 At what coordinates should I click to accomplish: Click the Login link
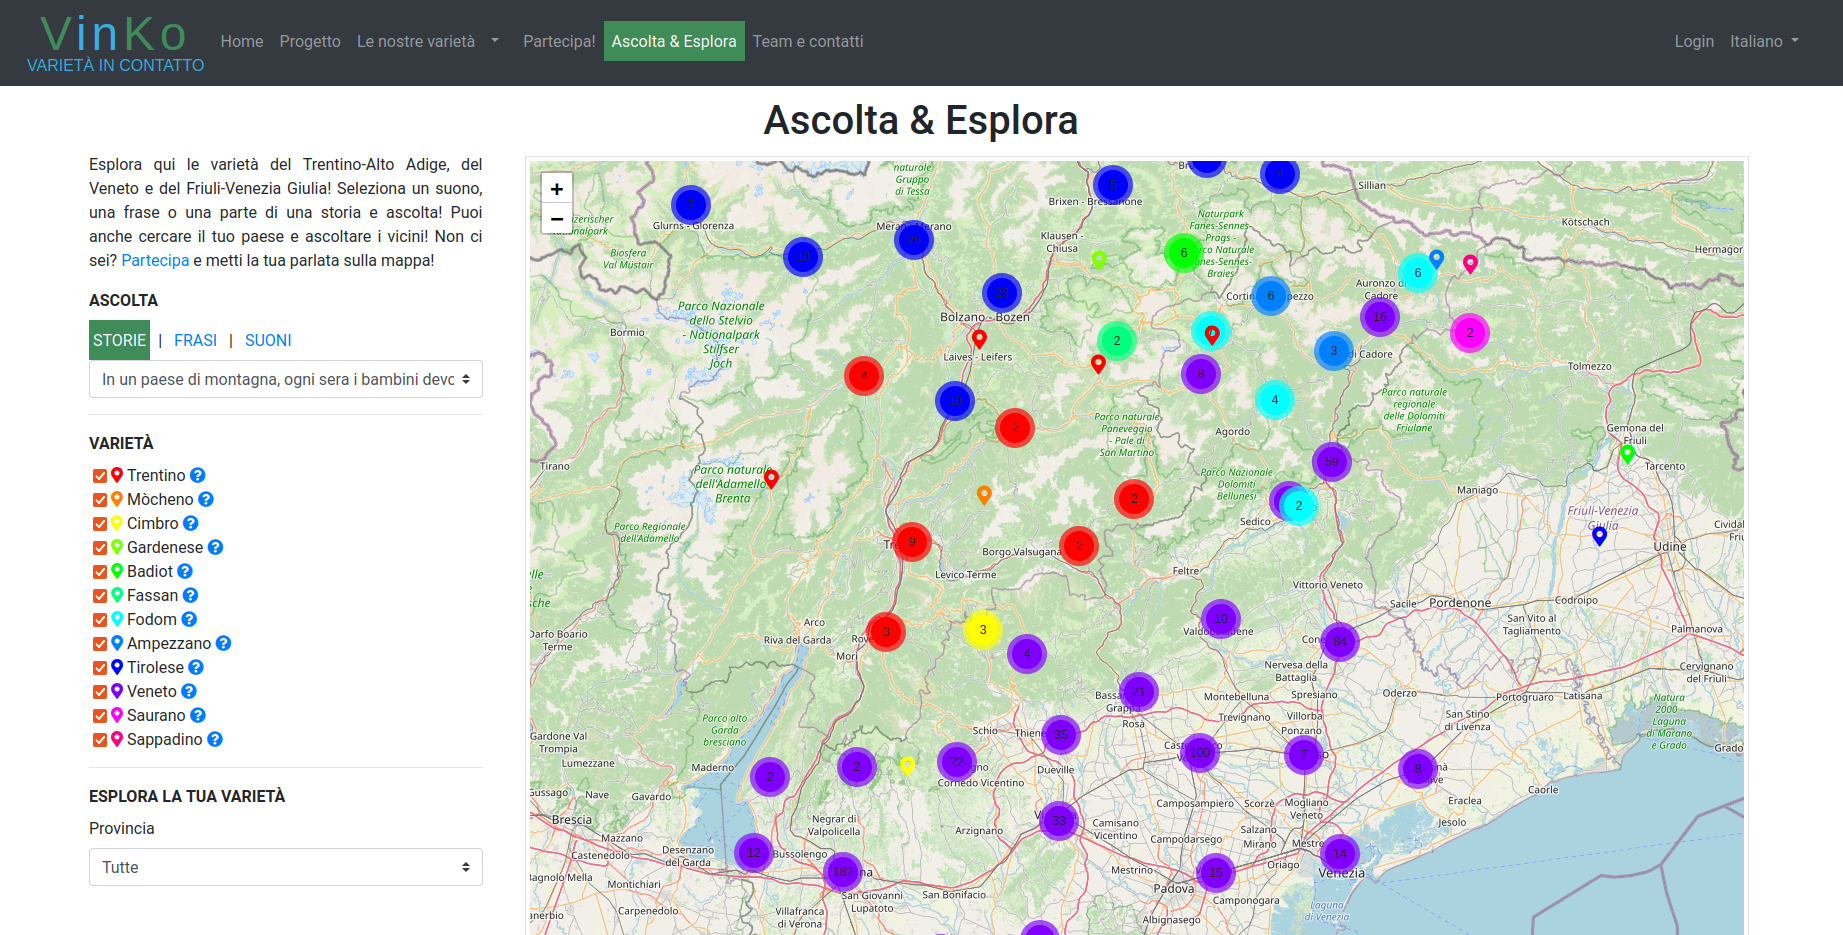tap(1693, 41)
